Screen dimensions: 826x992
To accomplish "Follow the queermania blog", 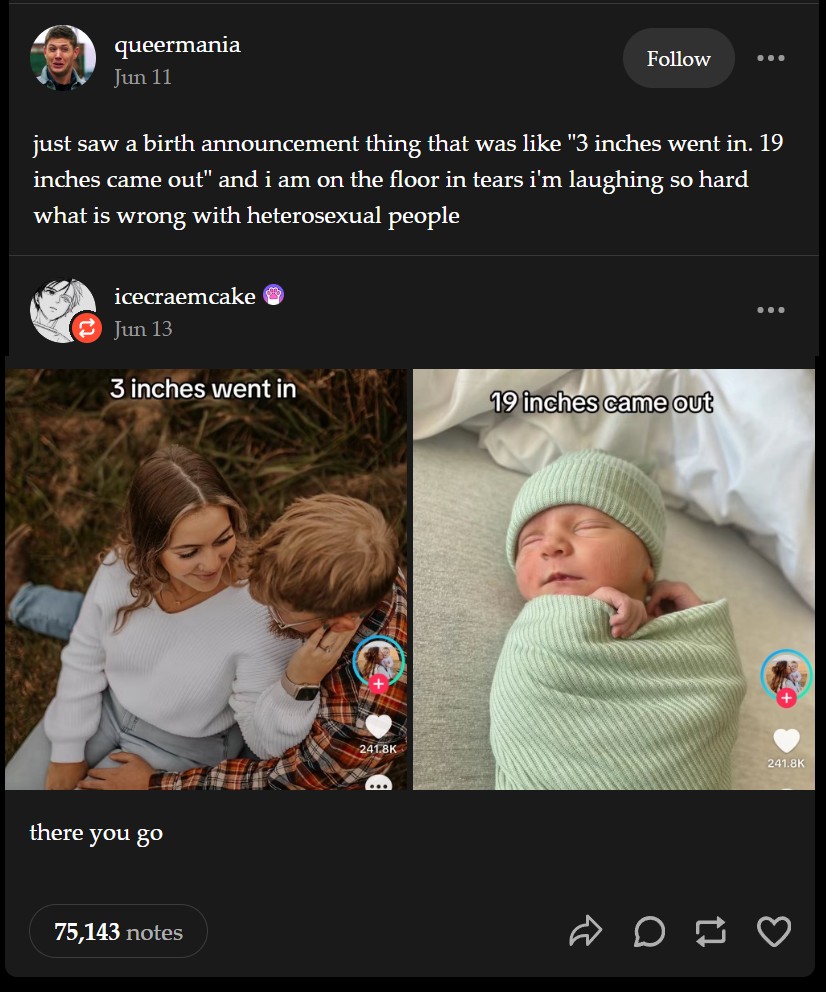I will tap(678, 58).
